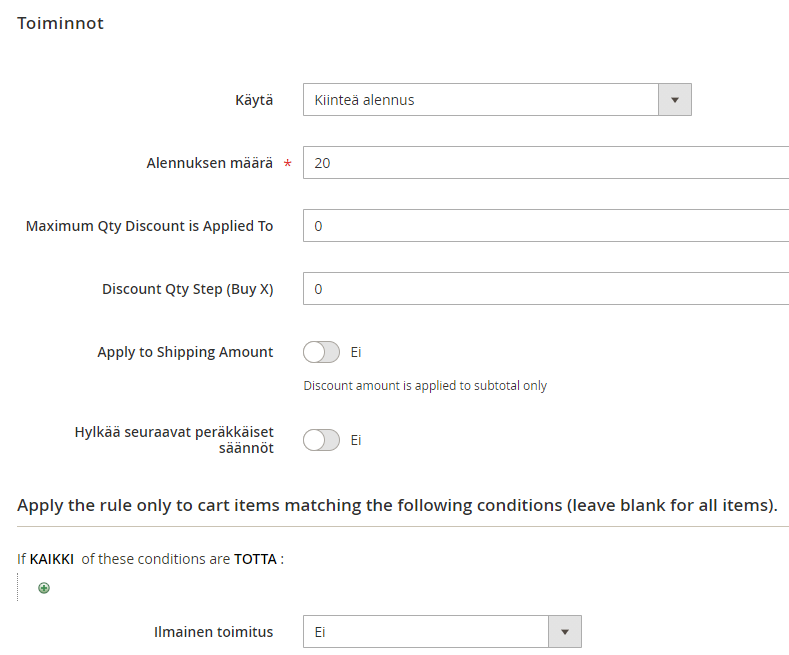Toggle the Apply to Shipping Amount switch

click(x=321, y=352)
